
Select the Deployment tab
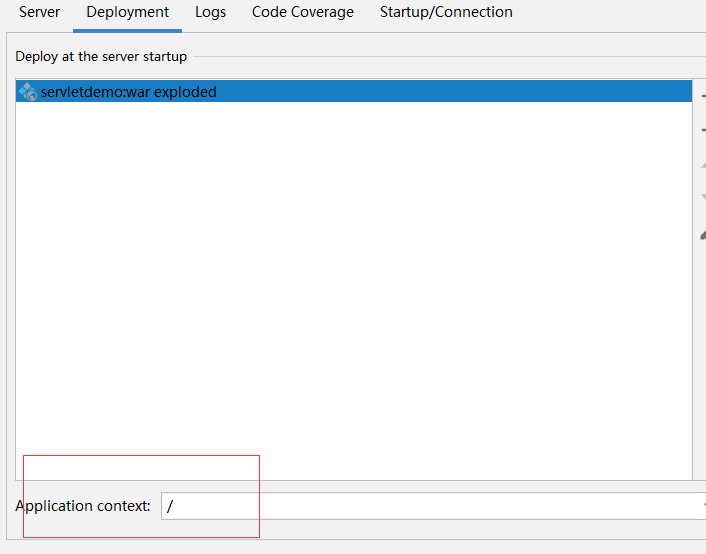pyautogui.click(x=127, y=12)
